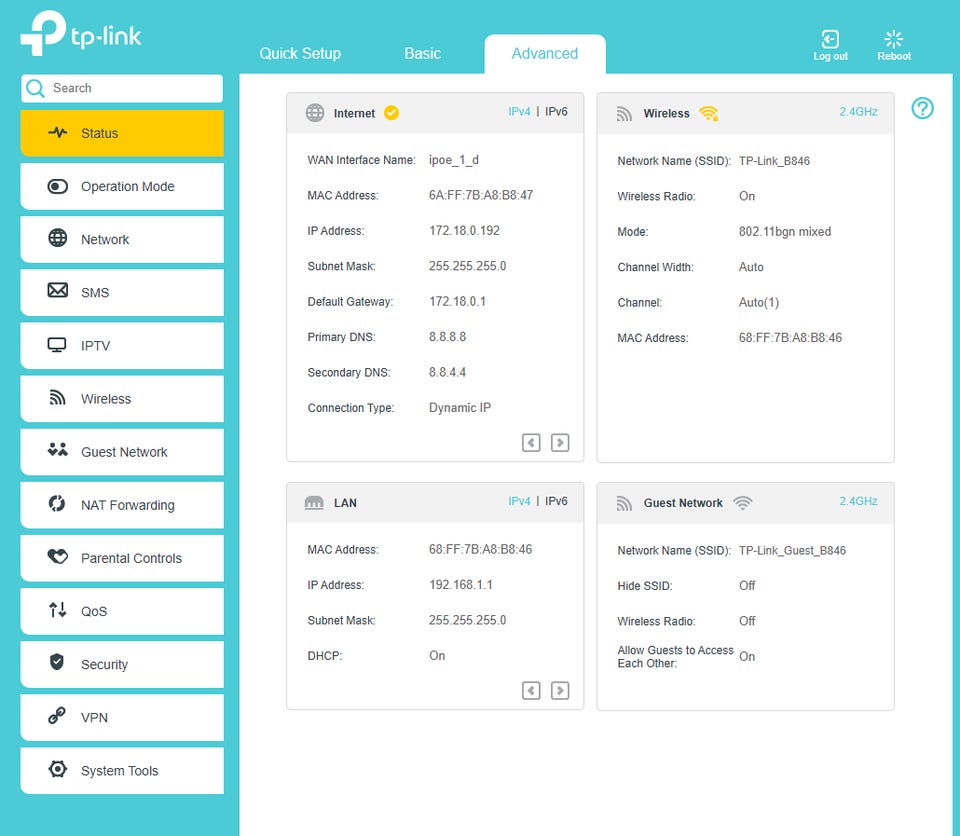The image size is (960, 836).
Task: Click the LAN port icon in card header
Action: click(313, 503)
